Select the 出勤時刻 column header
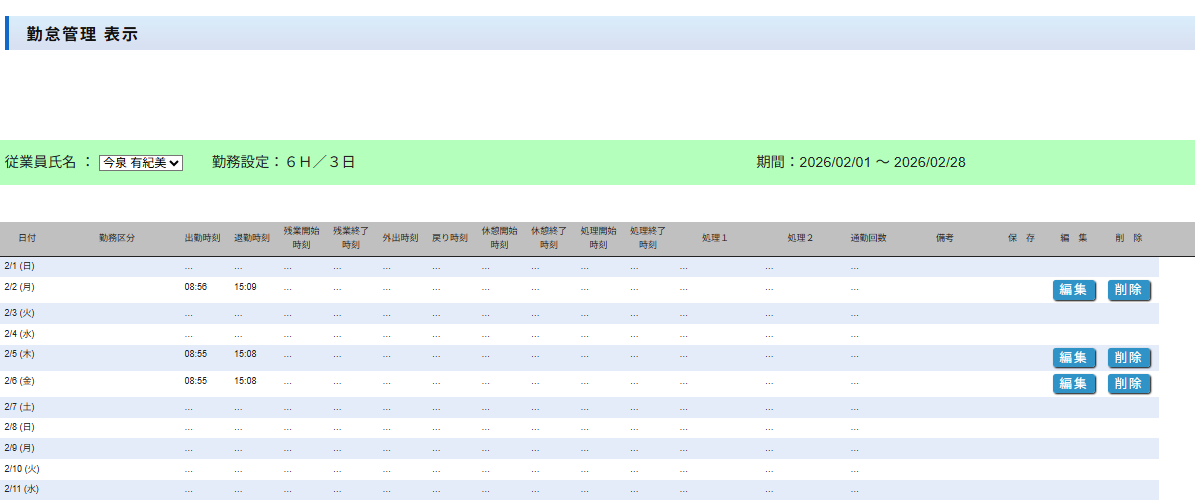 click(202, 239)
